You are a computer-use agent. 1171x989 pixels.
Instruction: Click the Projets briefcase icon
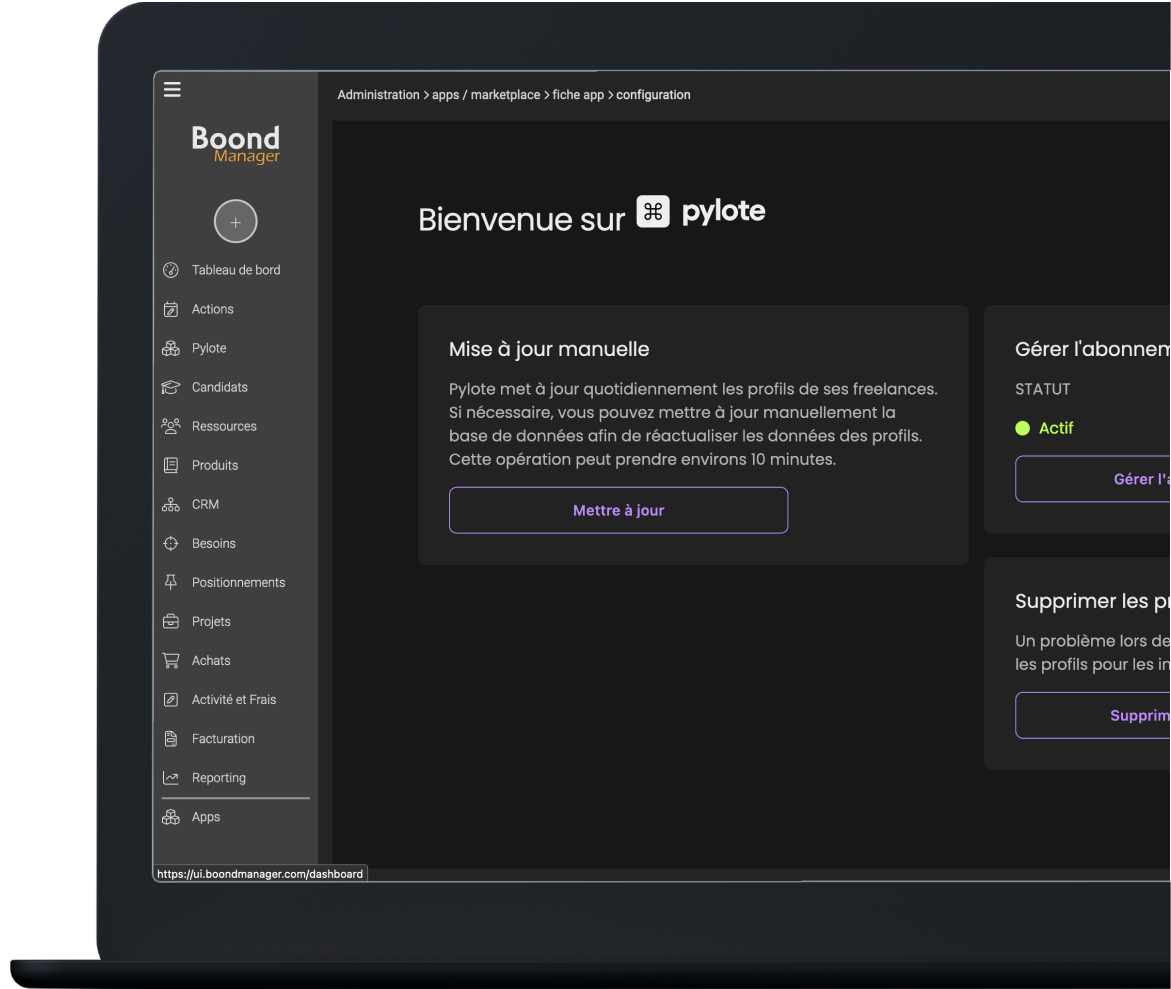tap(171, 621)
